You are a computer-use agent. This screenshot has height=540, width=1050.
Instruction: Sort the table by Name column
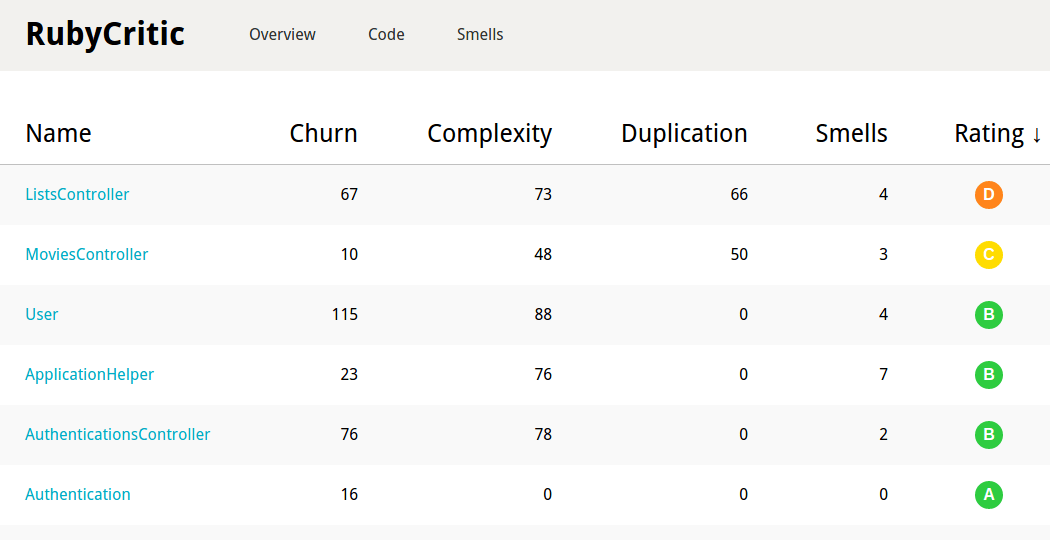pos(58,134)
